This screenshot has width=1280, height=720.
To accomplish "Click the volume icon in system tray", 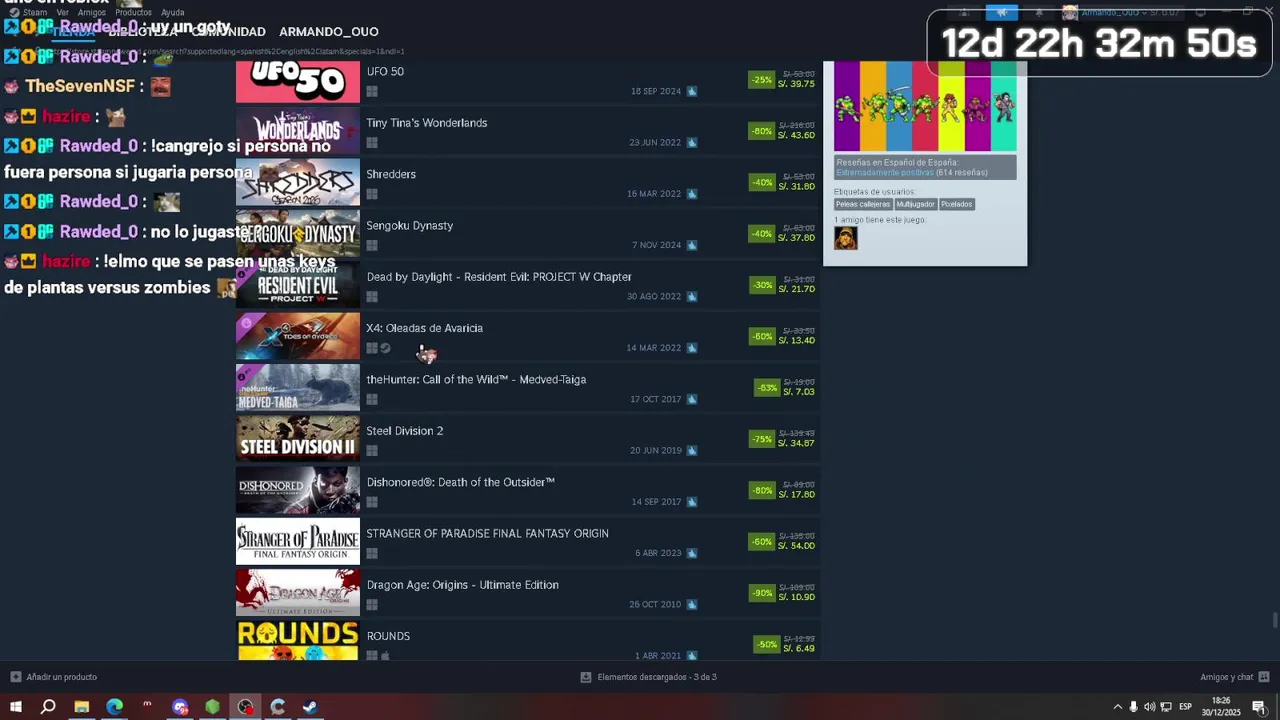I will point(1149,707).
